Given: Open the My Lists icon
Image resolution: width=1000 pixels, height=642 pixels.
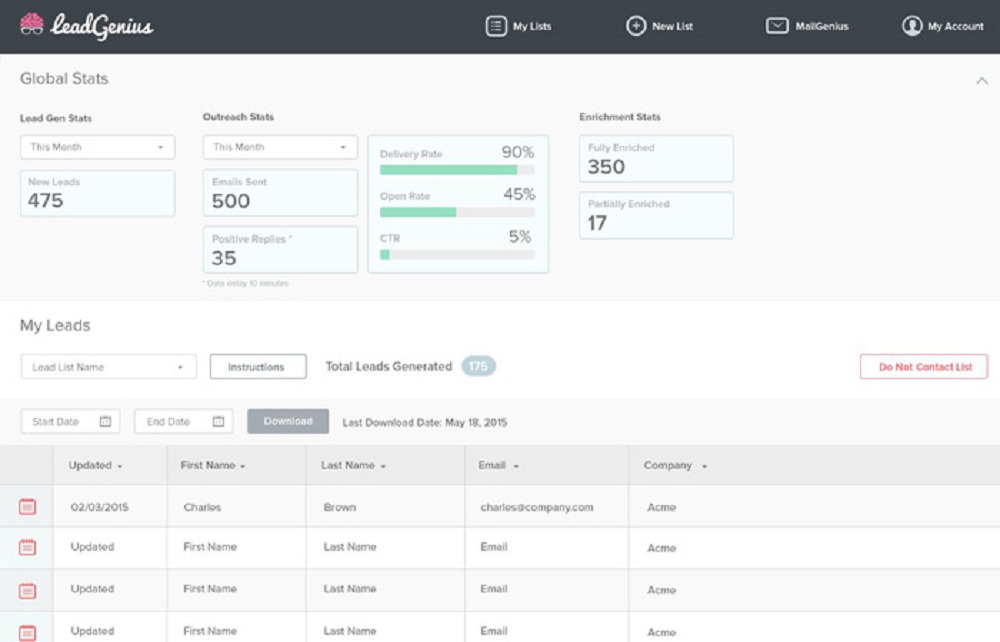Looking at the screenshot, I should coord(496,26).
